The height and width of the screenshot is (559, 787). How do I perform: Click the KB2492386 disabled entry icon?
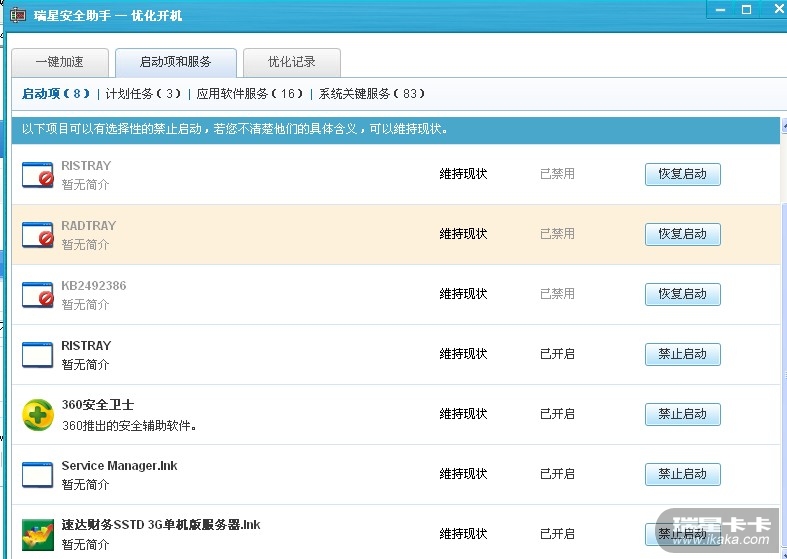tap(38, 295)
